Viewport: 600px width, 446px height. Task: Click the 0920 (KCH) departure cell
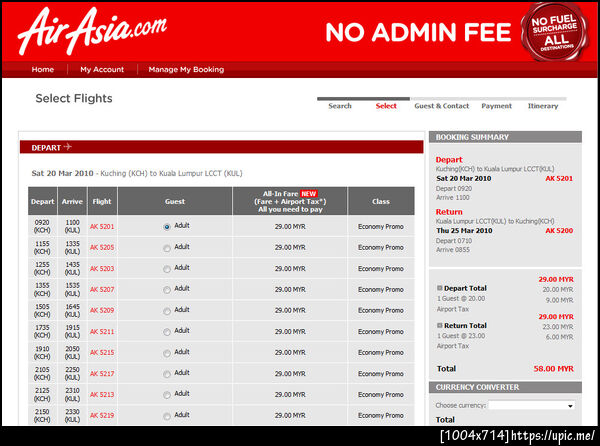click(42, 226)
